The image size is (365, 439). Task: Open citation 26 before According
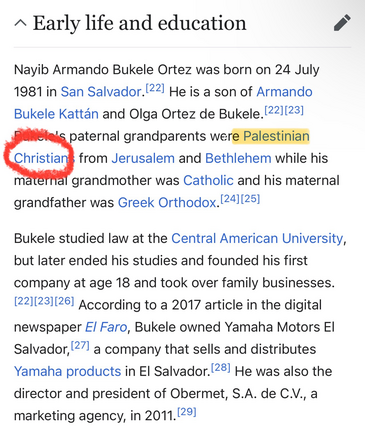point(64,301)
